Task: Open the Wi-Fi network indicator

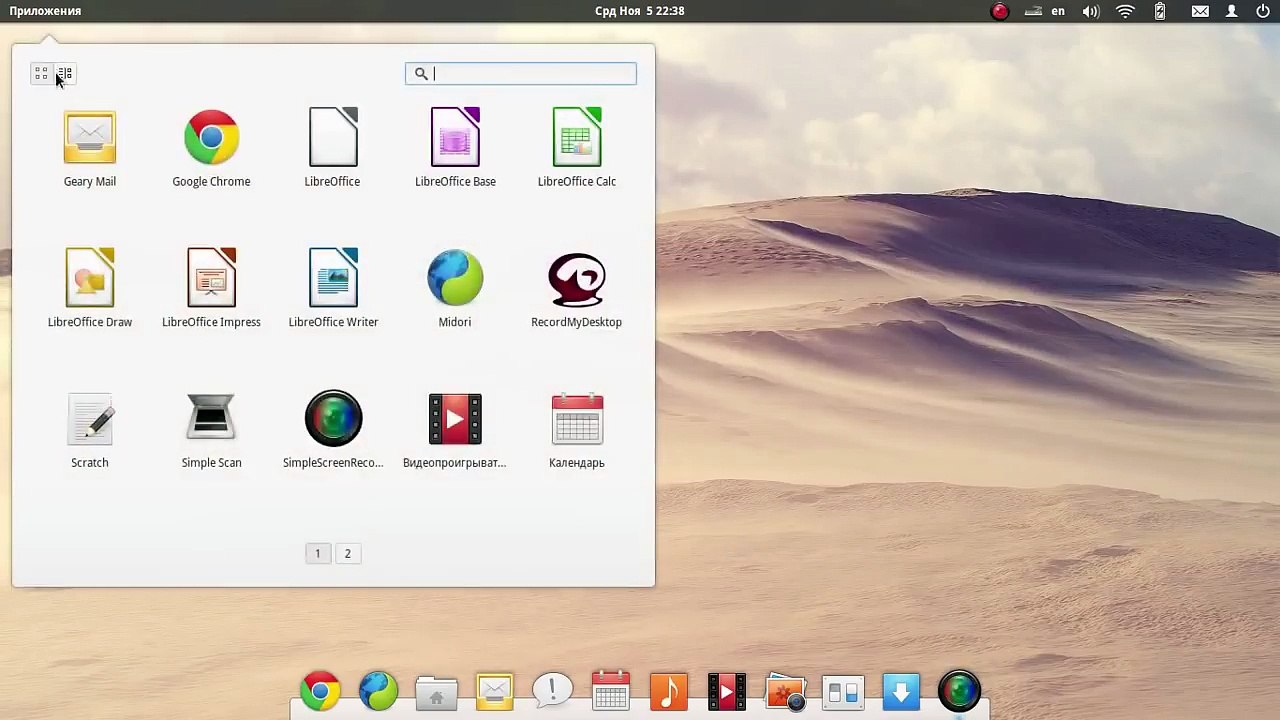Action: (x=1125, y=11)
